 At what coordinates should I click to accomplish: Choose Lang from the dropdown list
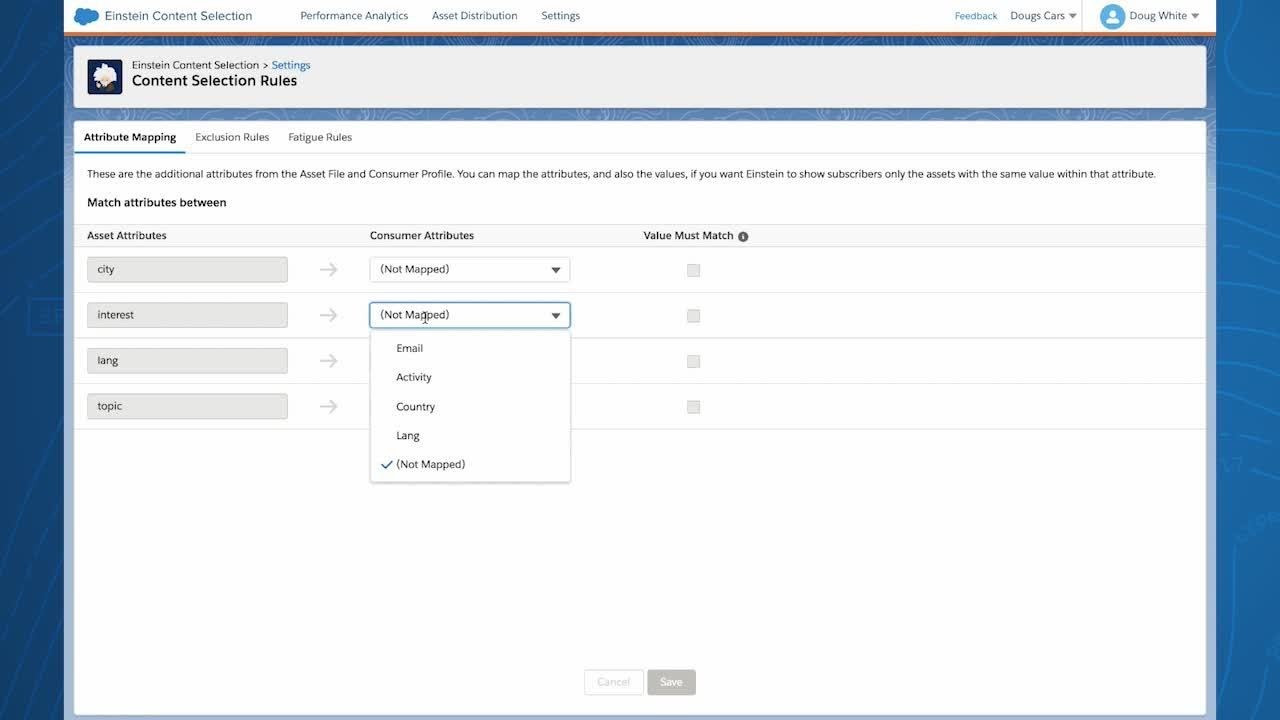pyautogui.click(x=470, y=436)
